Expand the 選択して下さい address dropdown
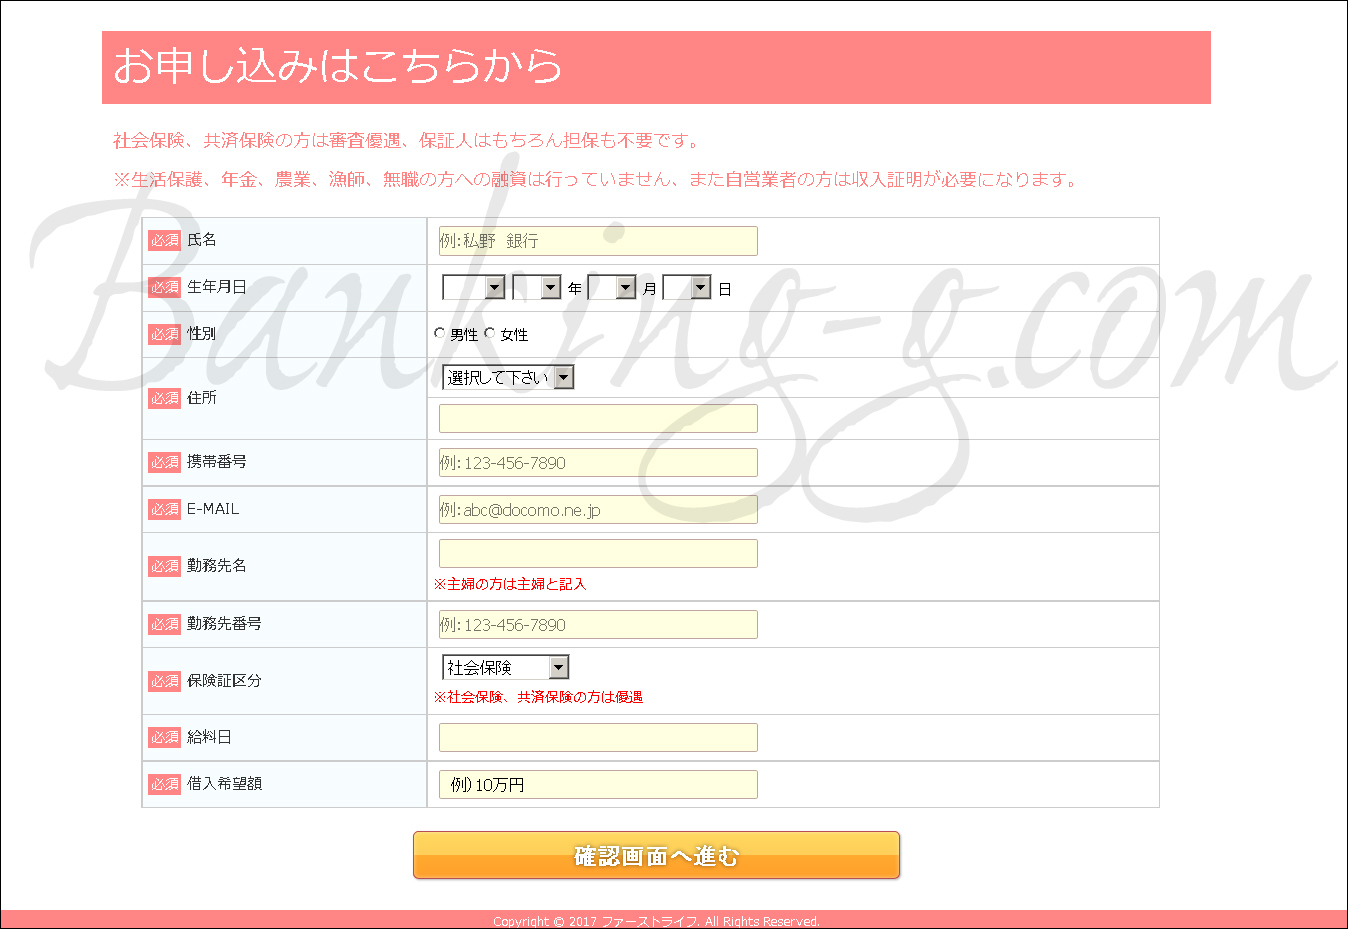1348x929 pixels. tap(508, 377)
